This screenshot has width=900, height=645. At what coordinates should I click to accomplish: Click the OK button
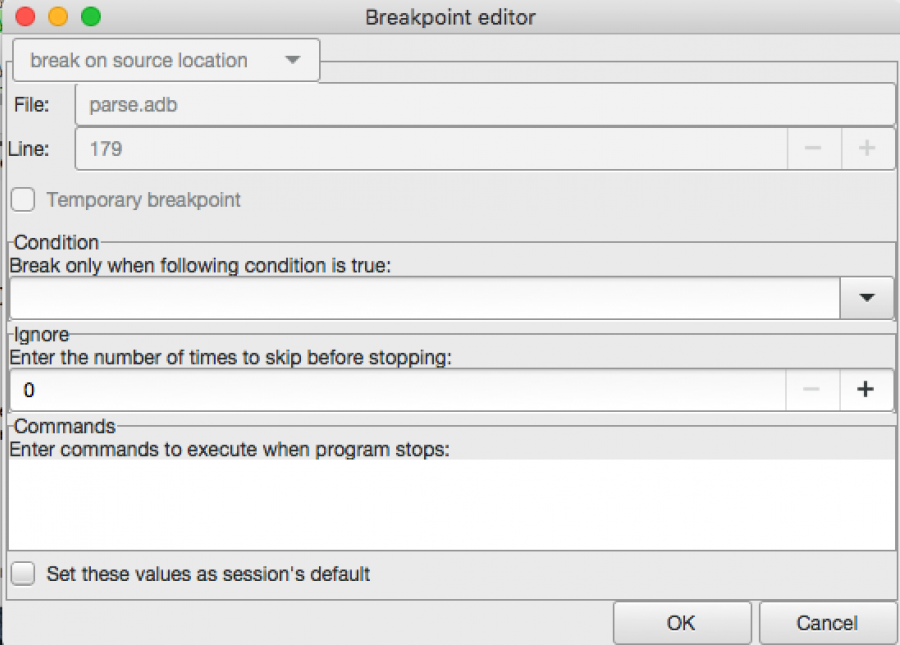click(x=682, y=623)
